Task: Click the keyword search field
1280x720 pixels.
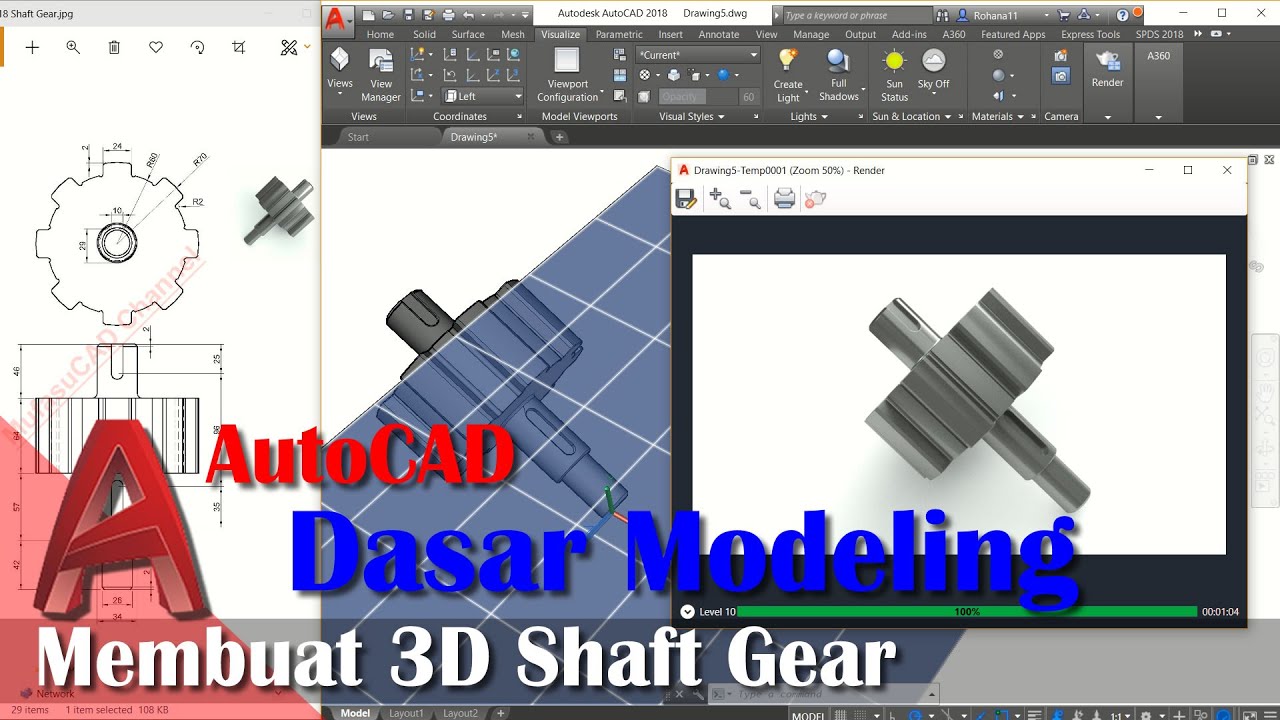Action: (856, 15)
